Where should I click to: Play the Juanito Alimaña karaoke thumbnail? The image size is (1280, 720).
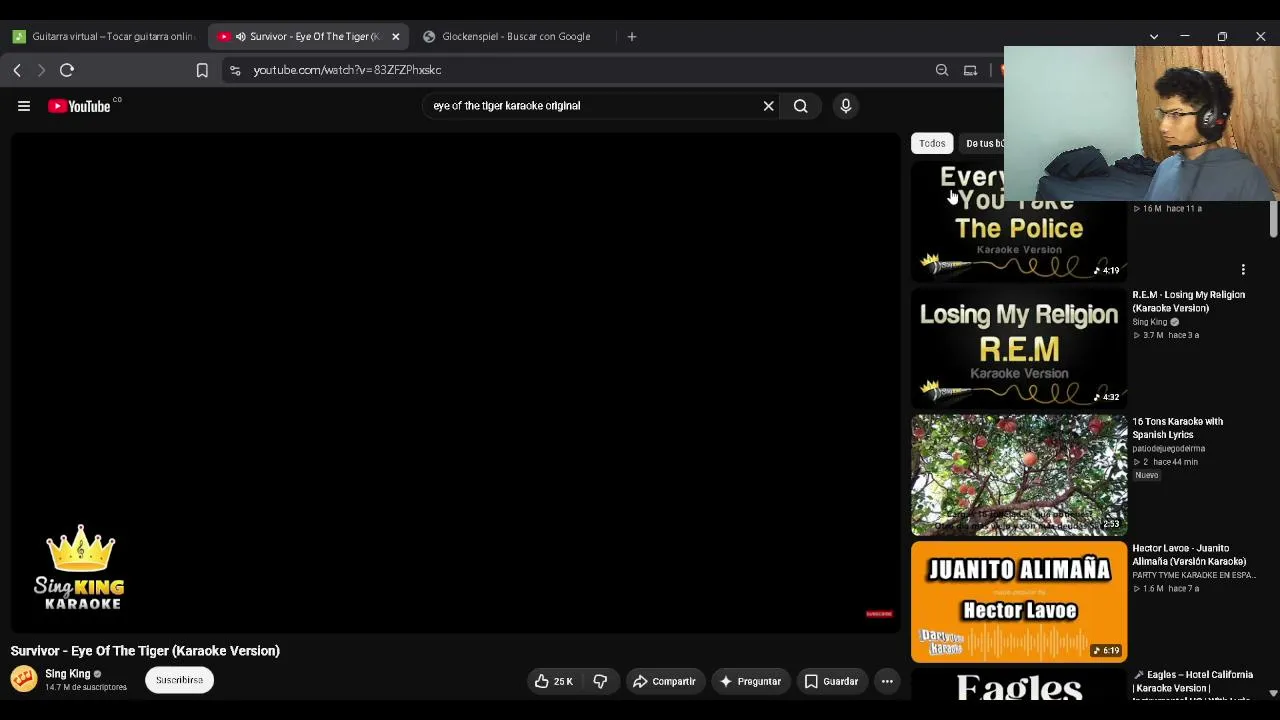click(x=1019, y=602)
